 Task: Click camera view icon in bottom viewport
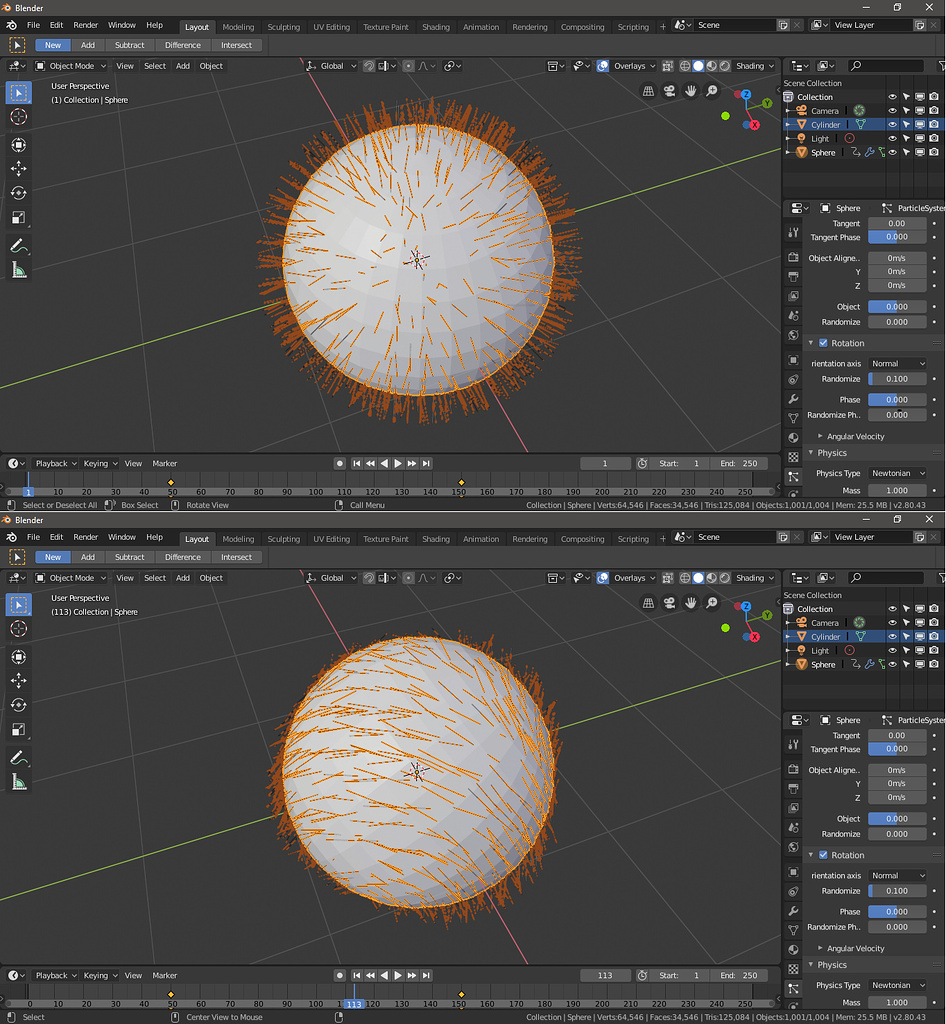(669, 603)
